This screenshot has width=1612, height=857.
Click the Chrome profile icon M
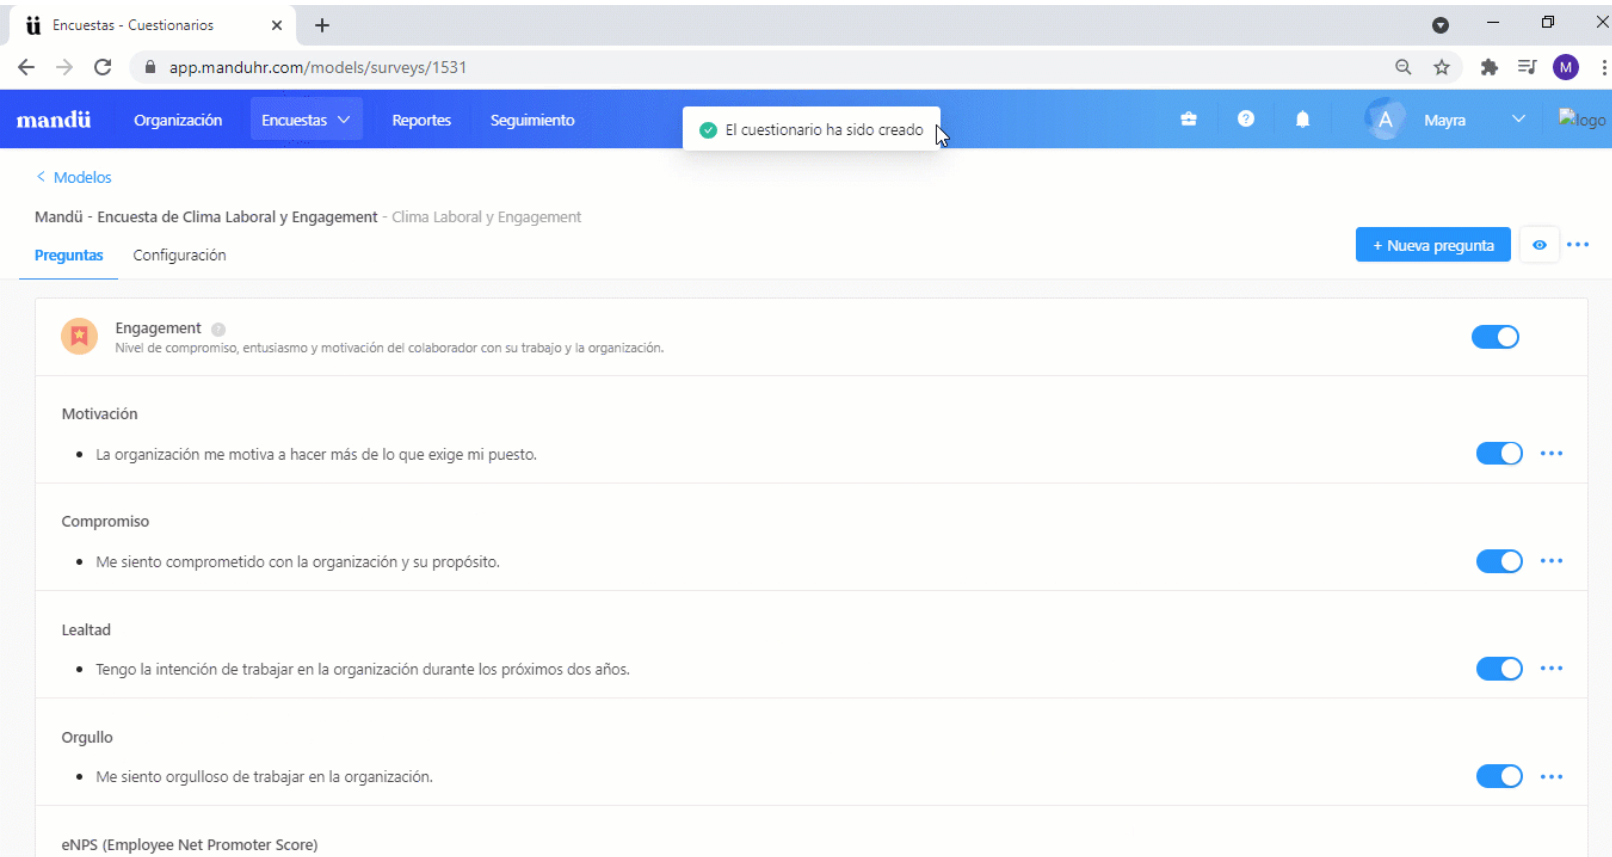[x=1566, y=67]
